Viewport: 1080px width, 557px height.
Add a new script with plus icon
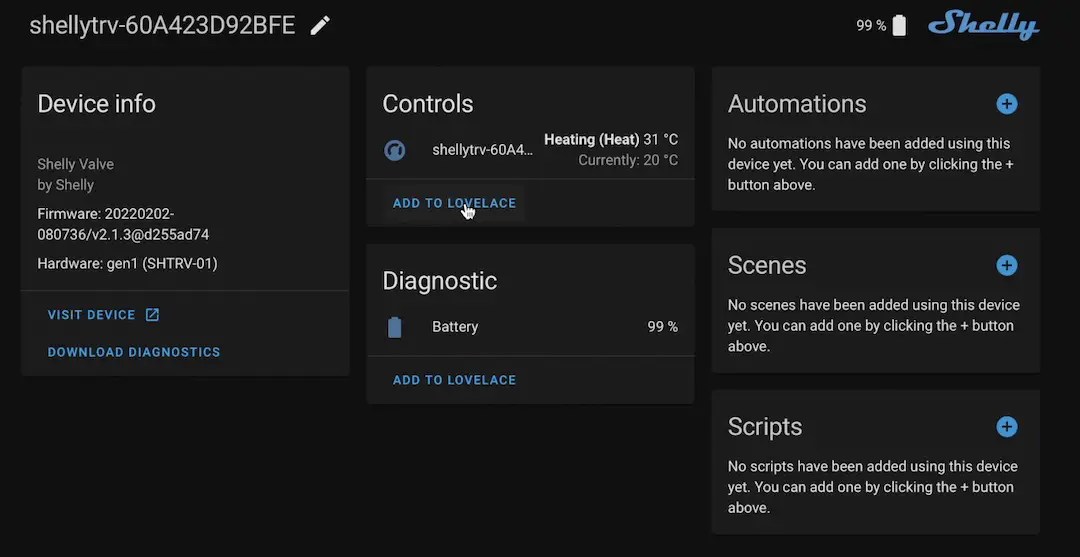(x=1007, y=427)
